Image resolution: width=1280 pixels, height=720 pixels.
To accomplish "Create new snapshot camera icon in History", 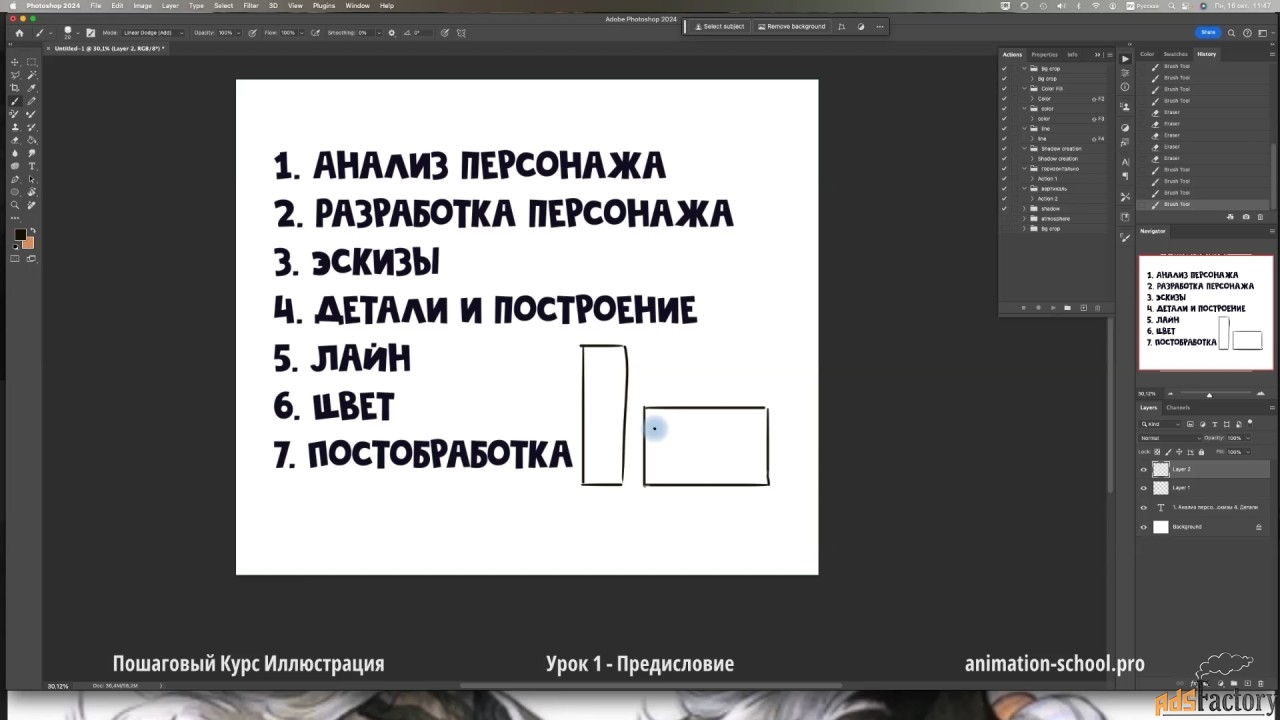I will (x=1246, y=217).
